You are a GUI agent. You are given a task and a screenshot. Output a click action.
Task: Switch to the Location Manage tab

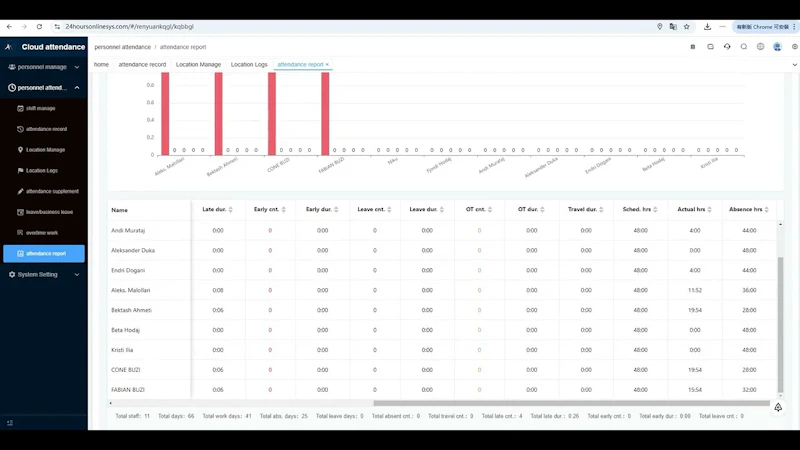(x=198, y=64)
